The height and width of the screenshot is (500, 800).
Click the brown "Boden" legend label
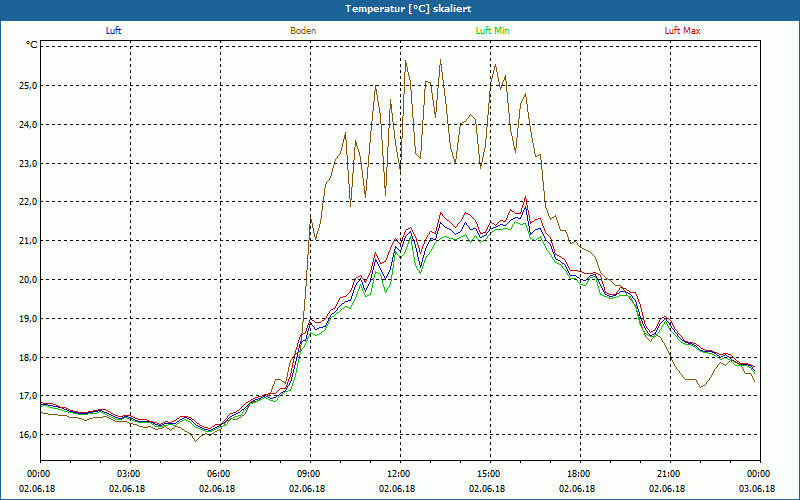pos(303,31)
